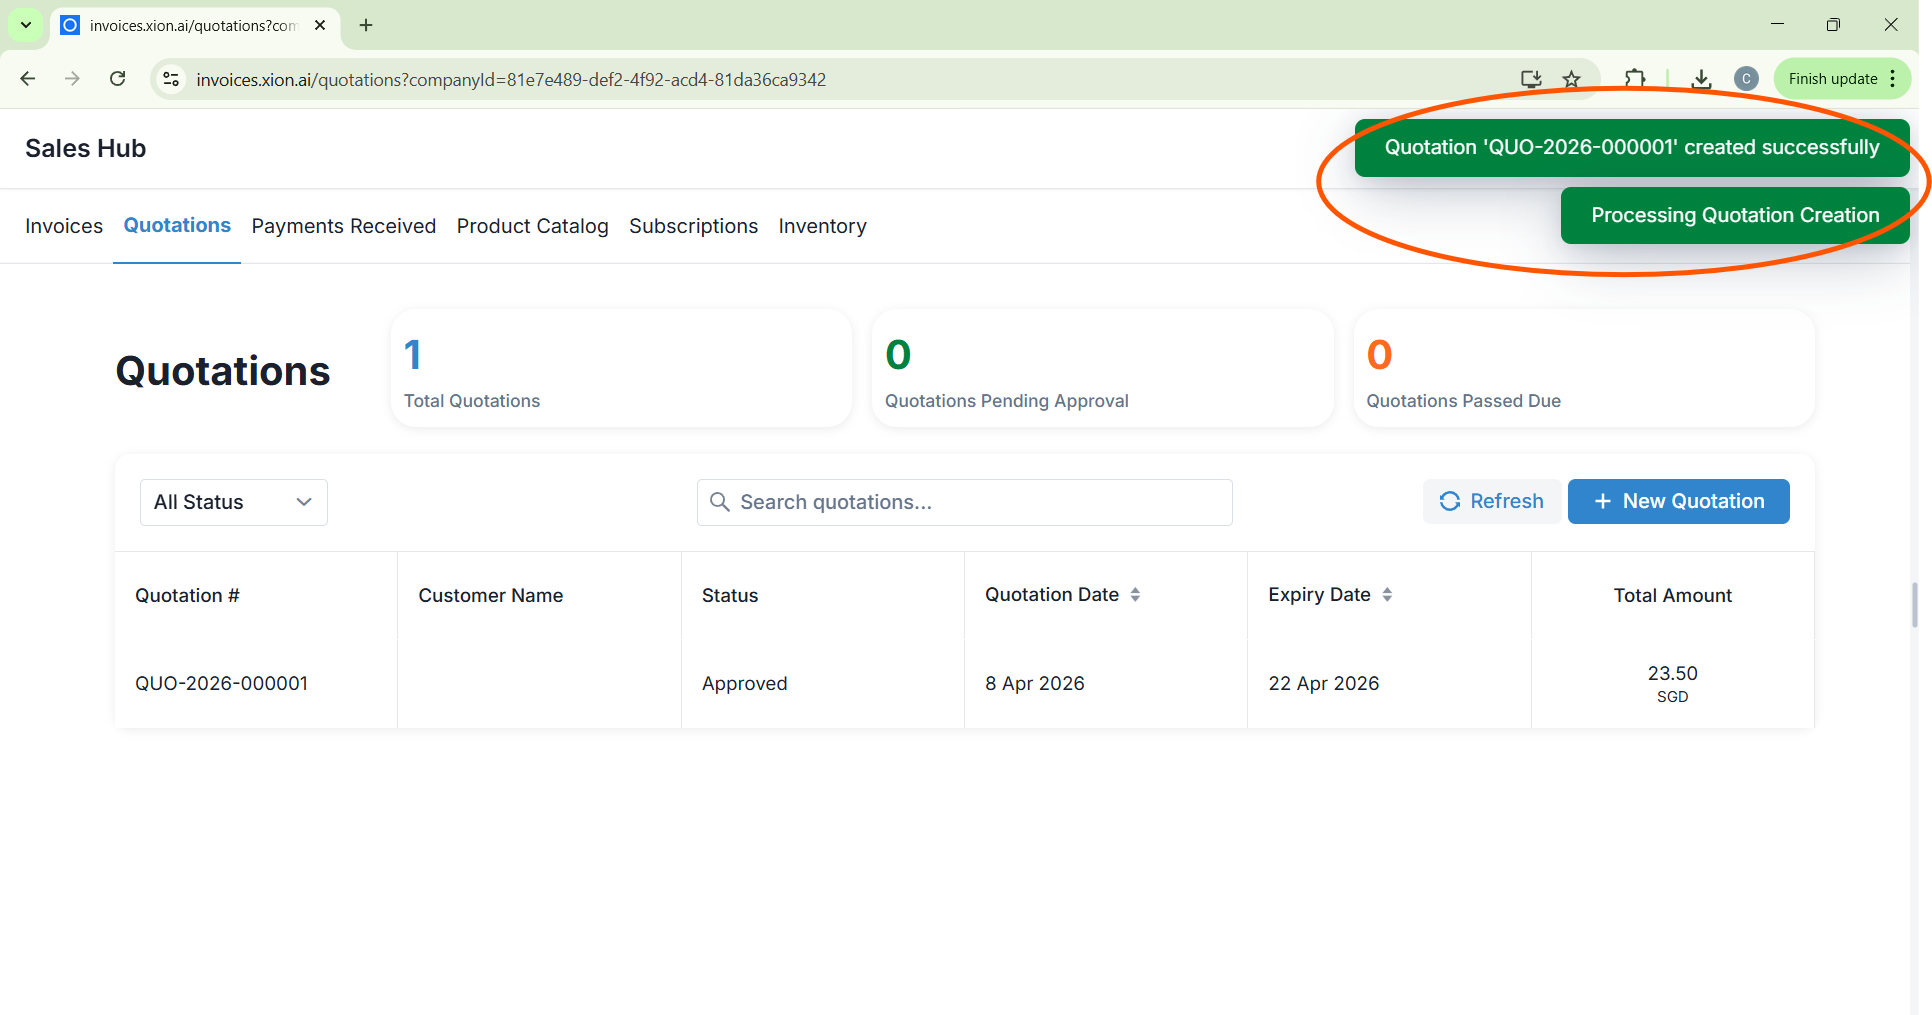View site information icon beside URL
The height and width of the screenshot is (1015, 1932).
[x=171, y=79]
